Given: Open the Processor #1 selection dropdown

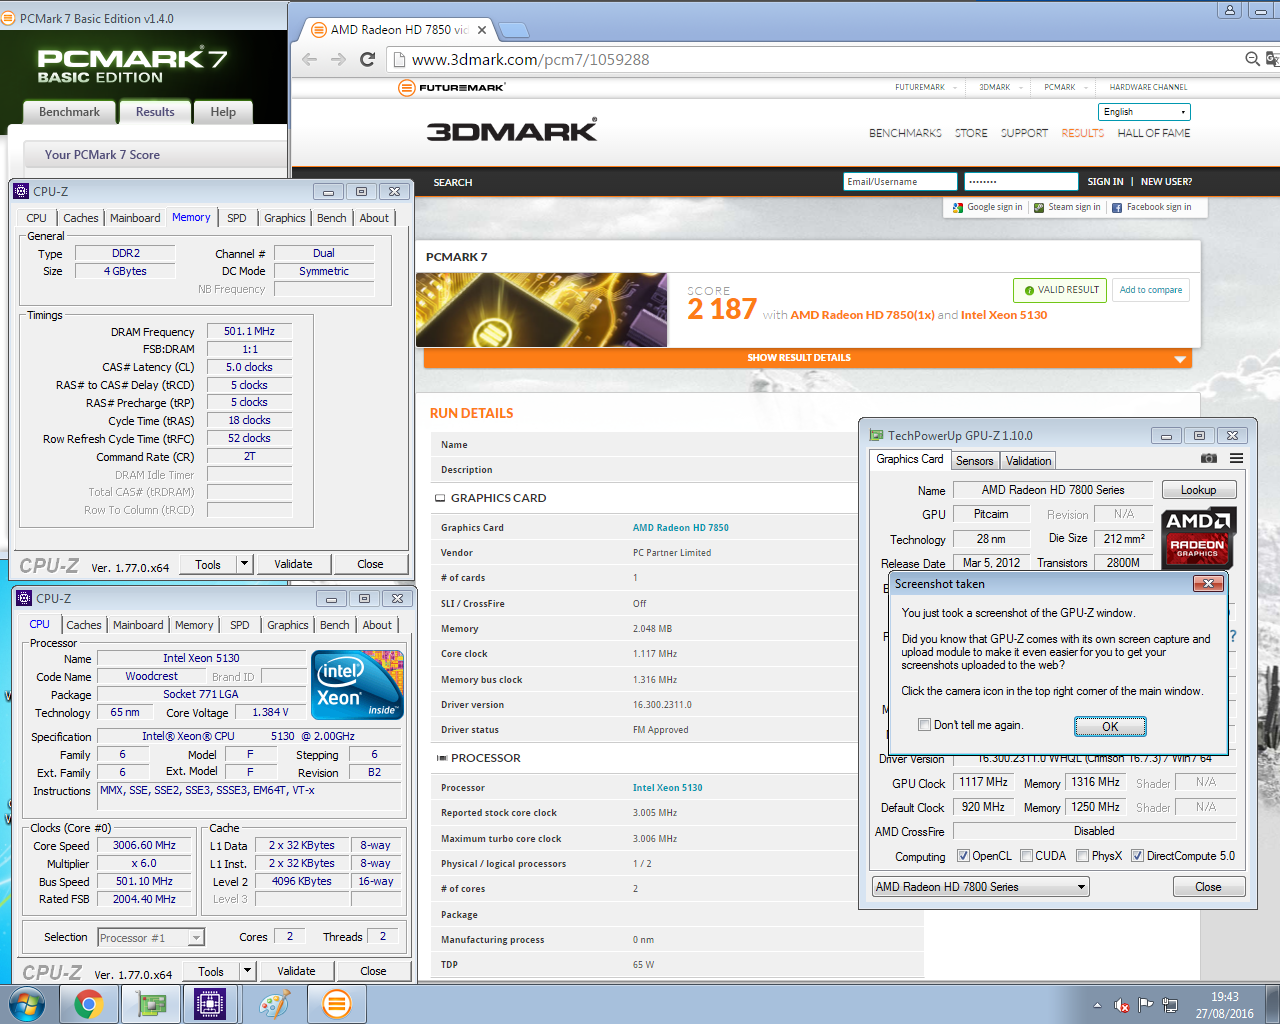Looking at the screenshot, I should (x=151, y=938).
